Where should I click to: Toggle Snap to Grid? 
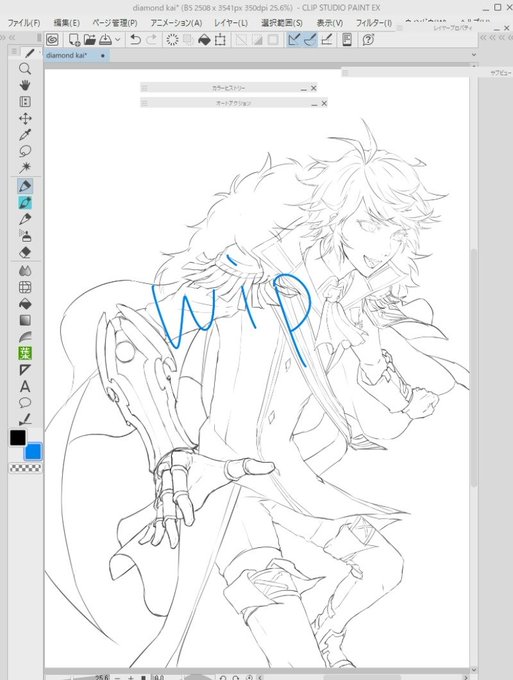(x=326, y=40)
